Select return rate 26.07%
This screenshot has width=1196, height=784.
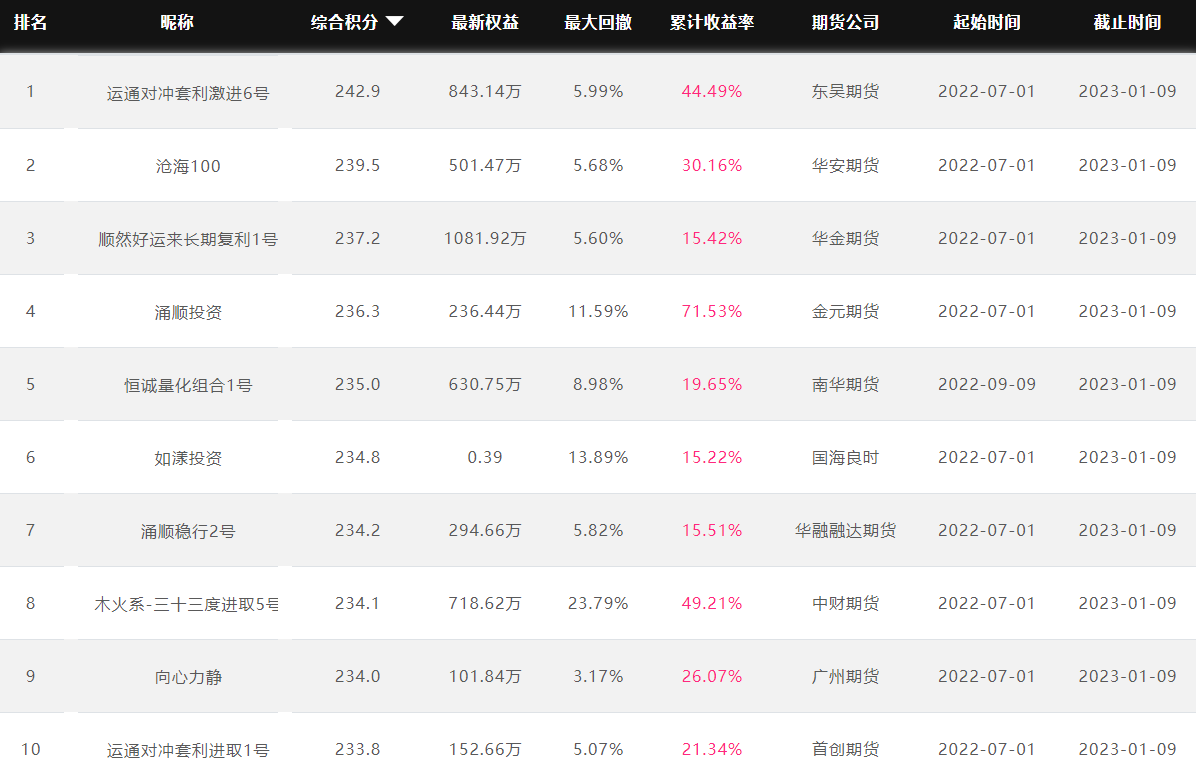point(712,676)
